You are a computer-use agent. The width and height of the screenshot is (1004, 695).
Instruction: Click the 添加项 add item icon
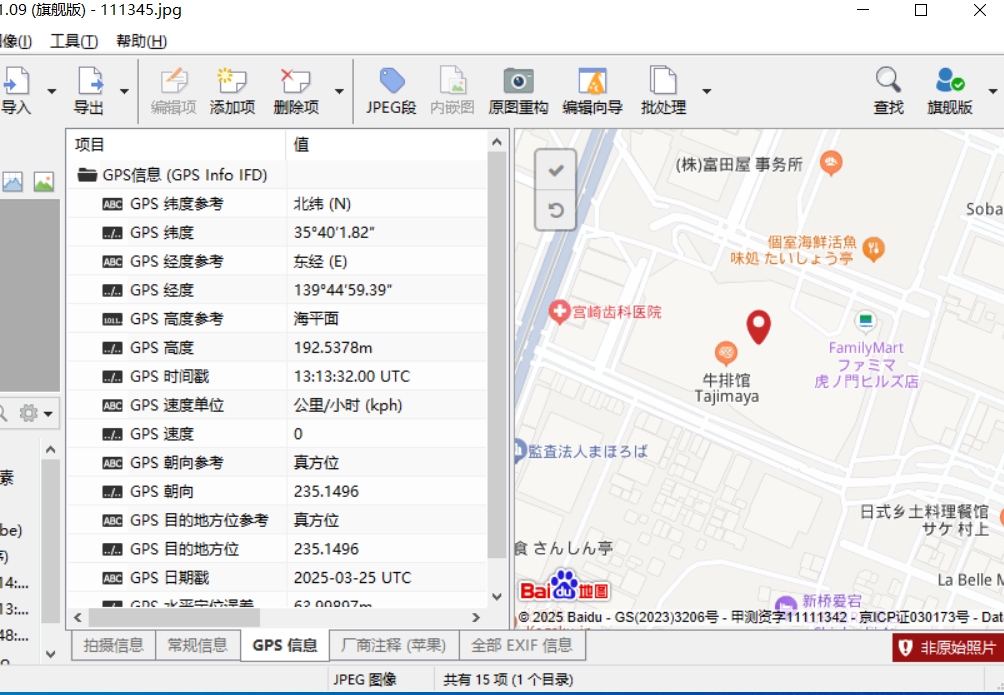232,82
